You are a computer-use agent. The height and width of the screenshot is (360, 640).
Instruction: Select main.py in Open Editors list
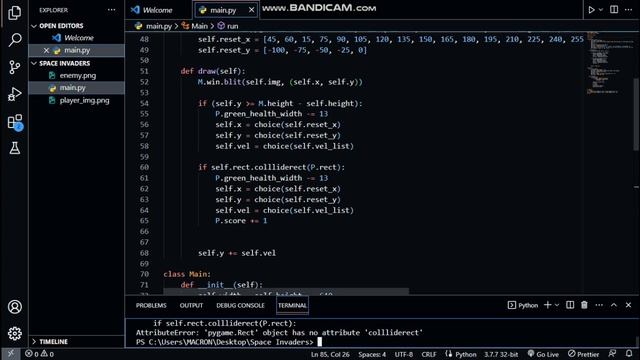click(76, 50)
